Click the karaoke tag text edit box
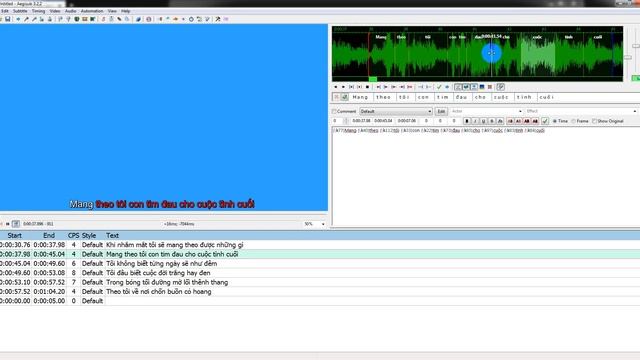640x360 pixels. [x=486, y=176]
